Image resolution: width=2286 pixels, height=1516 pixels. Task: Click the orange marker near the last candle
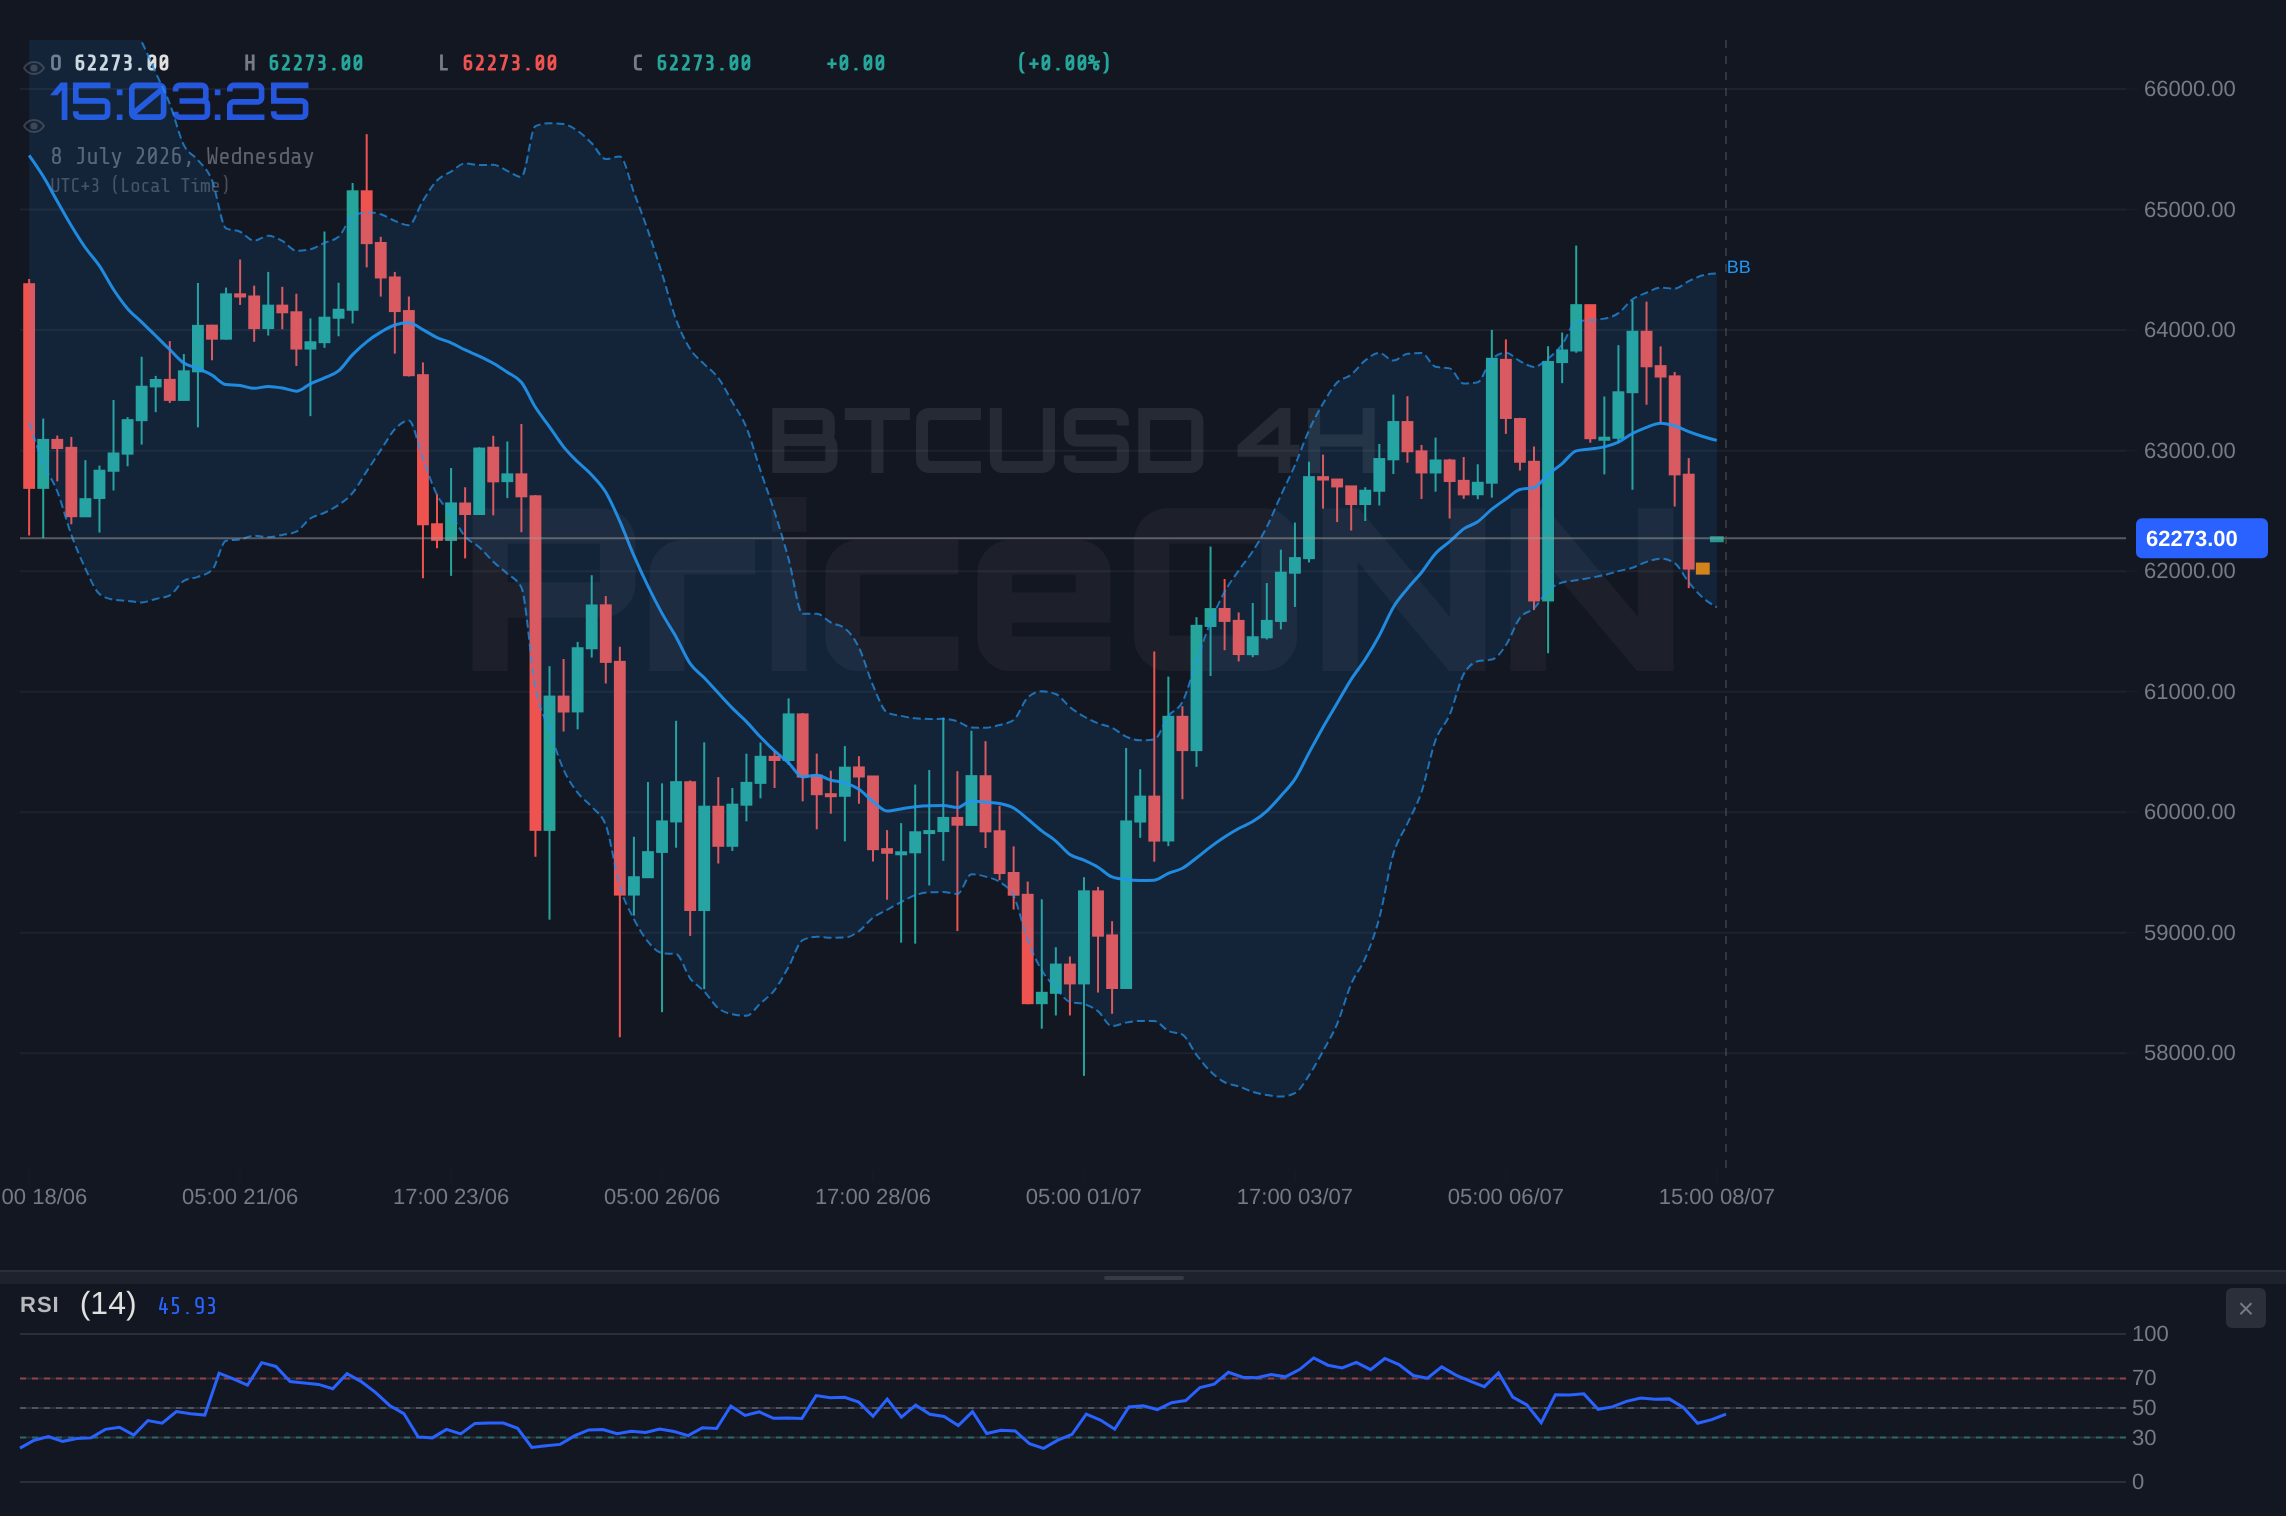tap(1702, 569)
